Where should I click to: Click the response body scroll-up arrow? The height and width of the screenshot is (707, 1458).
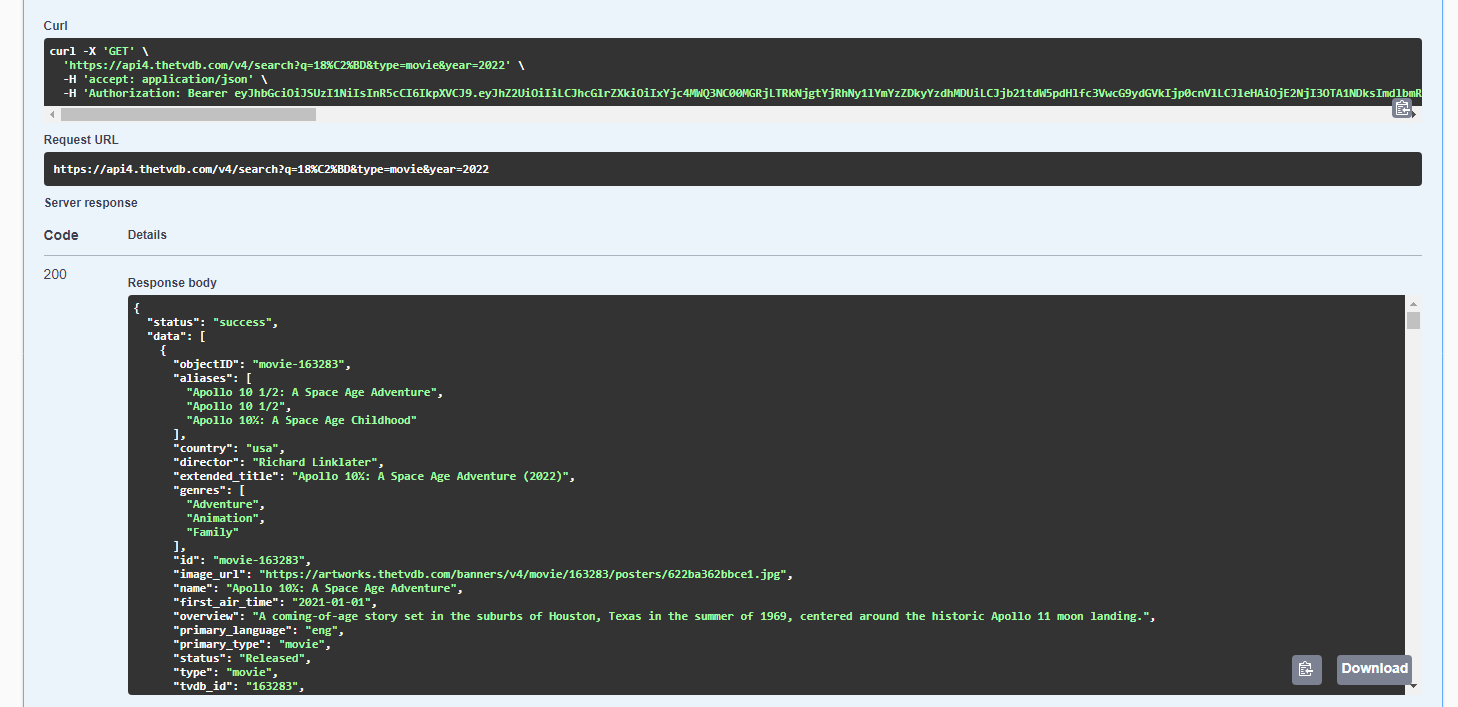coord(1413,302)
